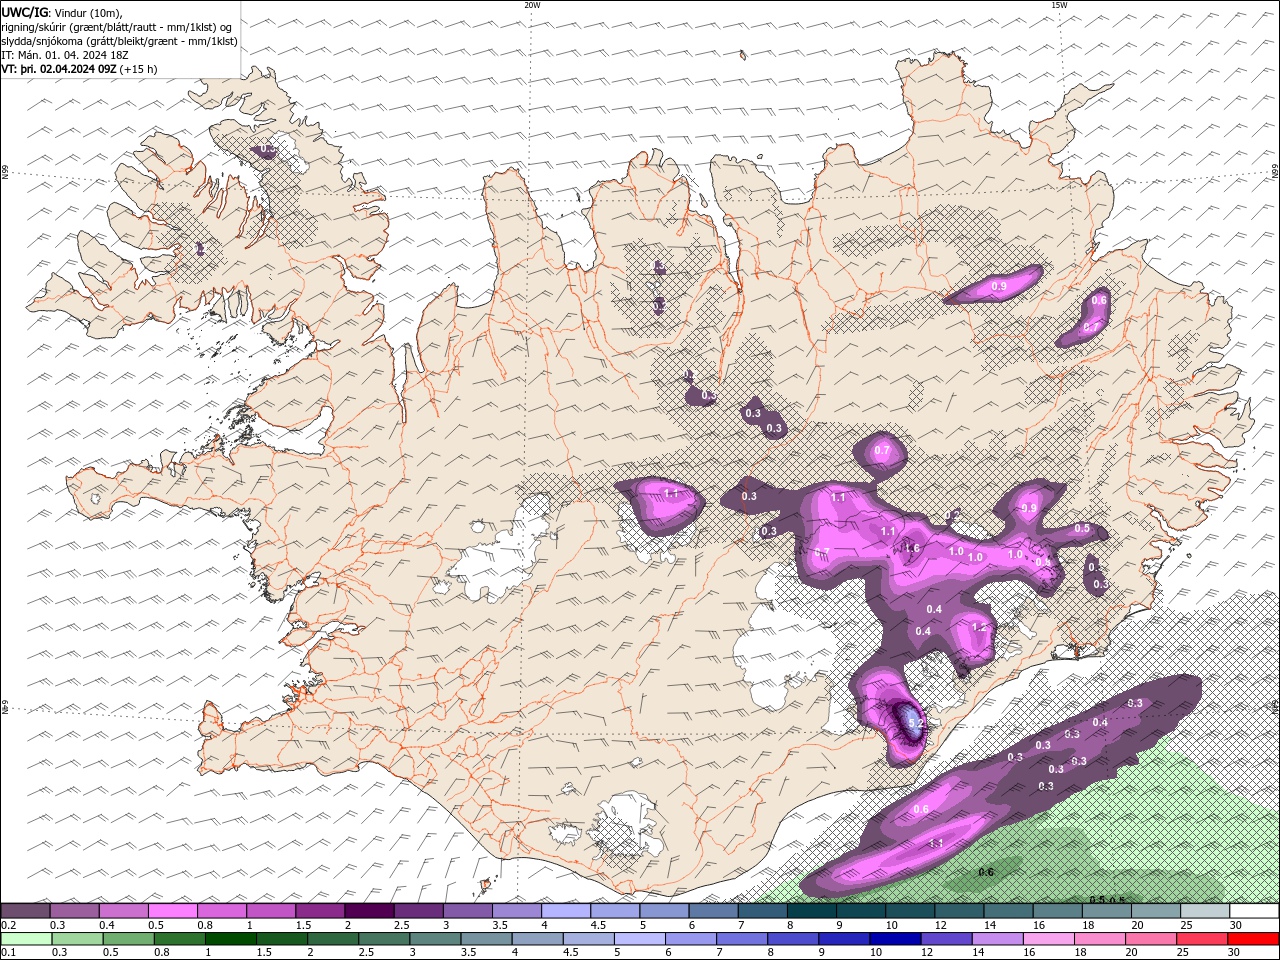Choose the deep blue 10–12 swatch in lower legend row
The width and height of the screenshot is (1280, 960).
point(896,939)
